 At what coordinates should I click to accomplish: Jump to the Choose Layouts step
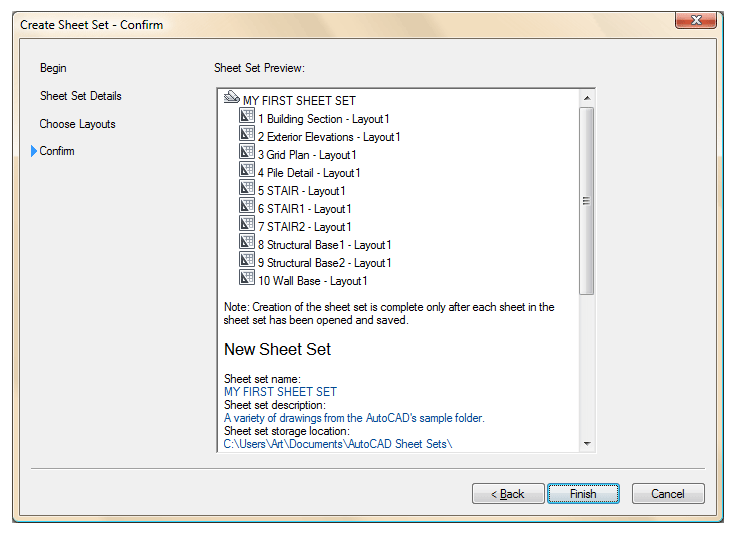coord(77,124)
